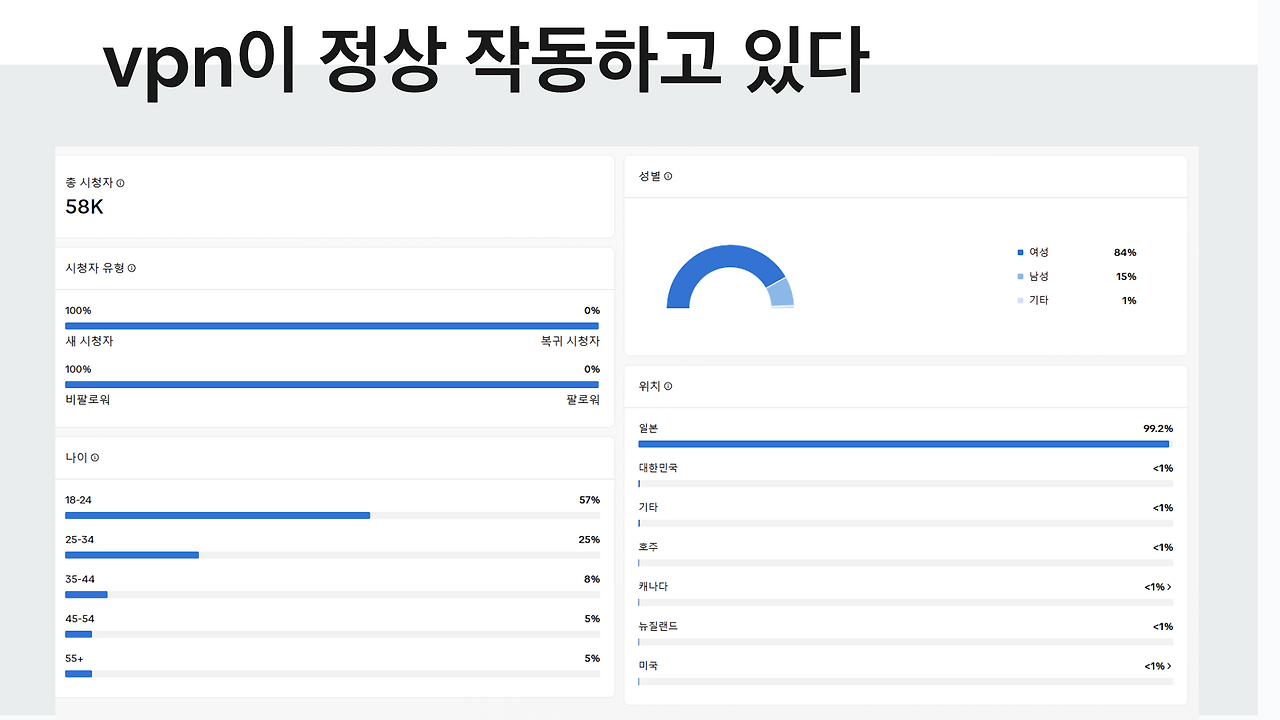Click info icon beside 성별

[668, 176]
